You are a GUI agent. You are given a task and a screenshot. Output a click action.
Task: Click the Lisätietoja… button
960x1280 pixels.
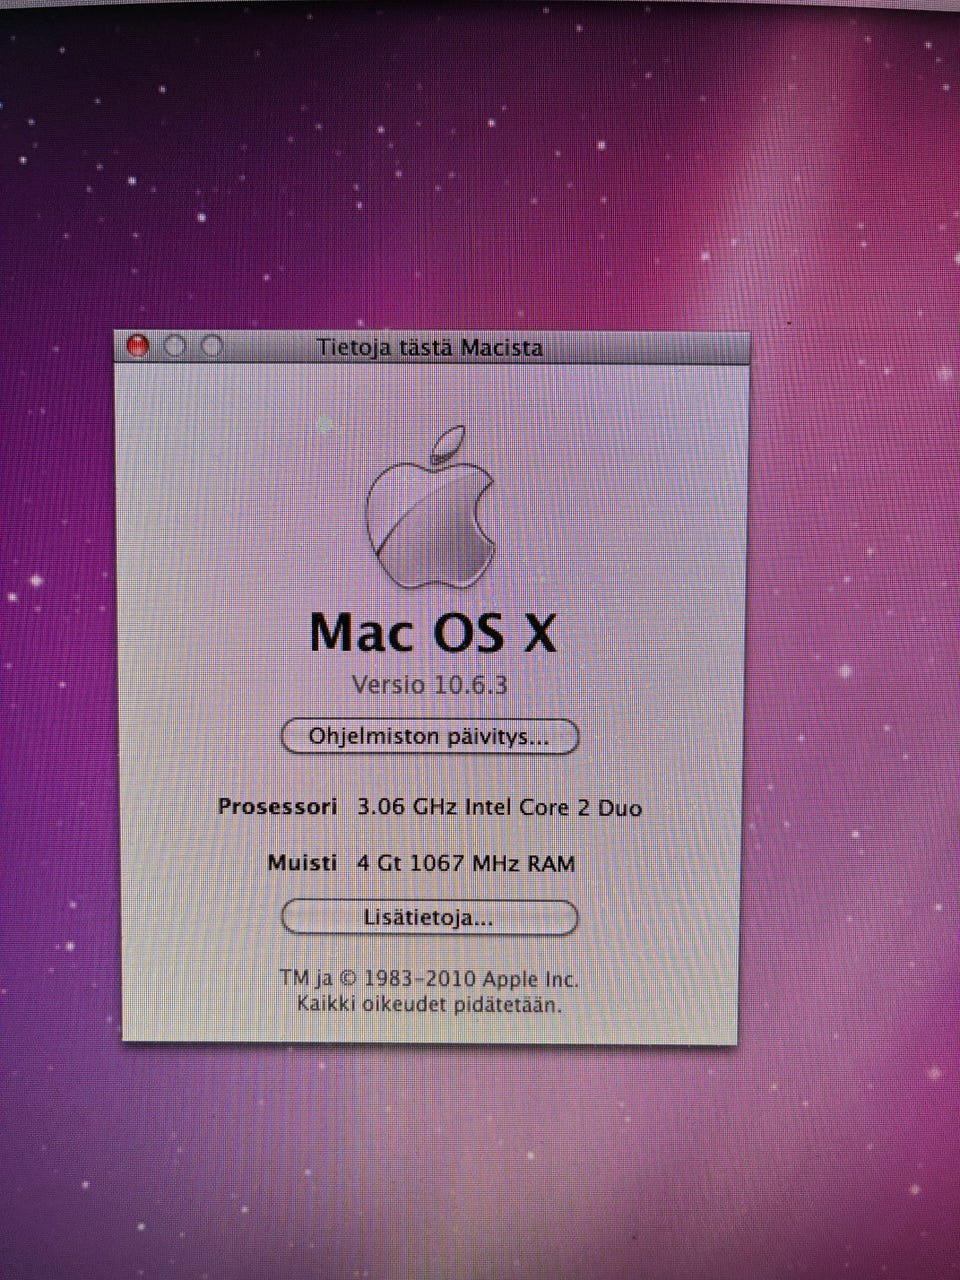click(430, 917)
